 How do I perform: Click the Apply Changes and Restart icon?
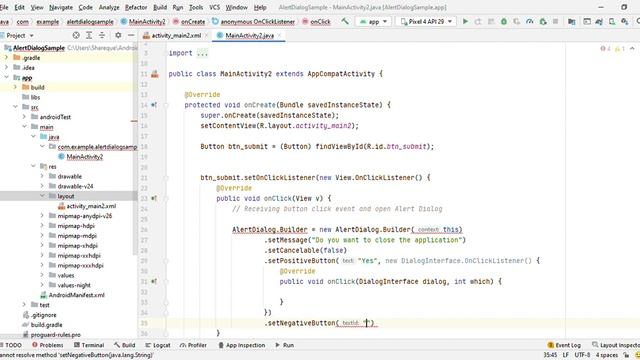pyautogui.click(x=478, y=21)
